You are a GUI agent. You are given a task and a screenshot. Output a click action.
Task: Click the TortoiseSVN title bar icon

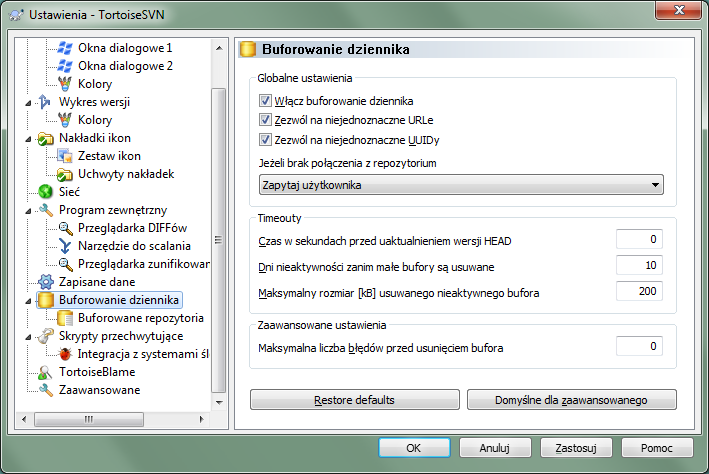(16, 15)
